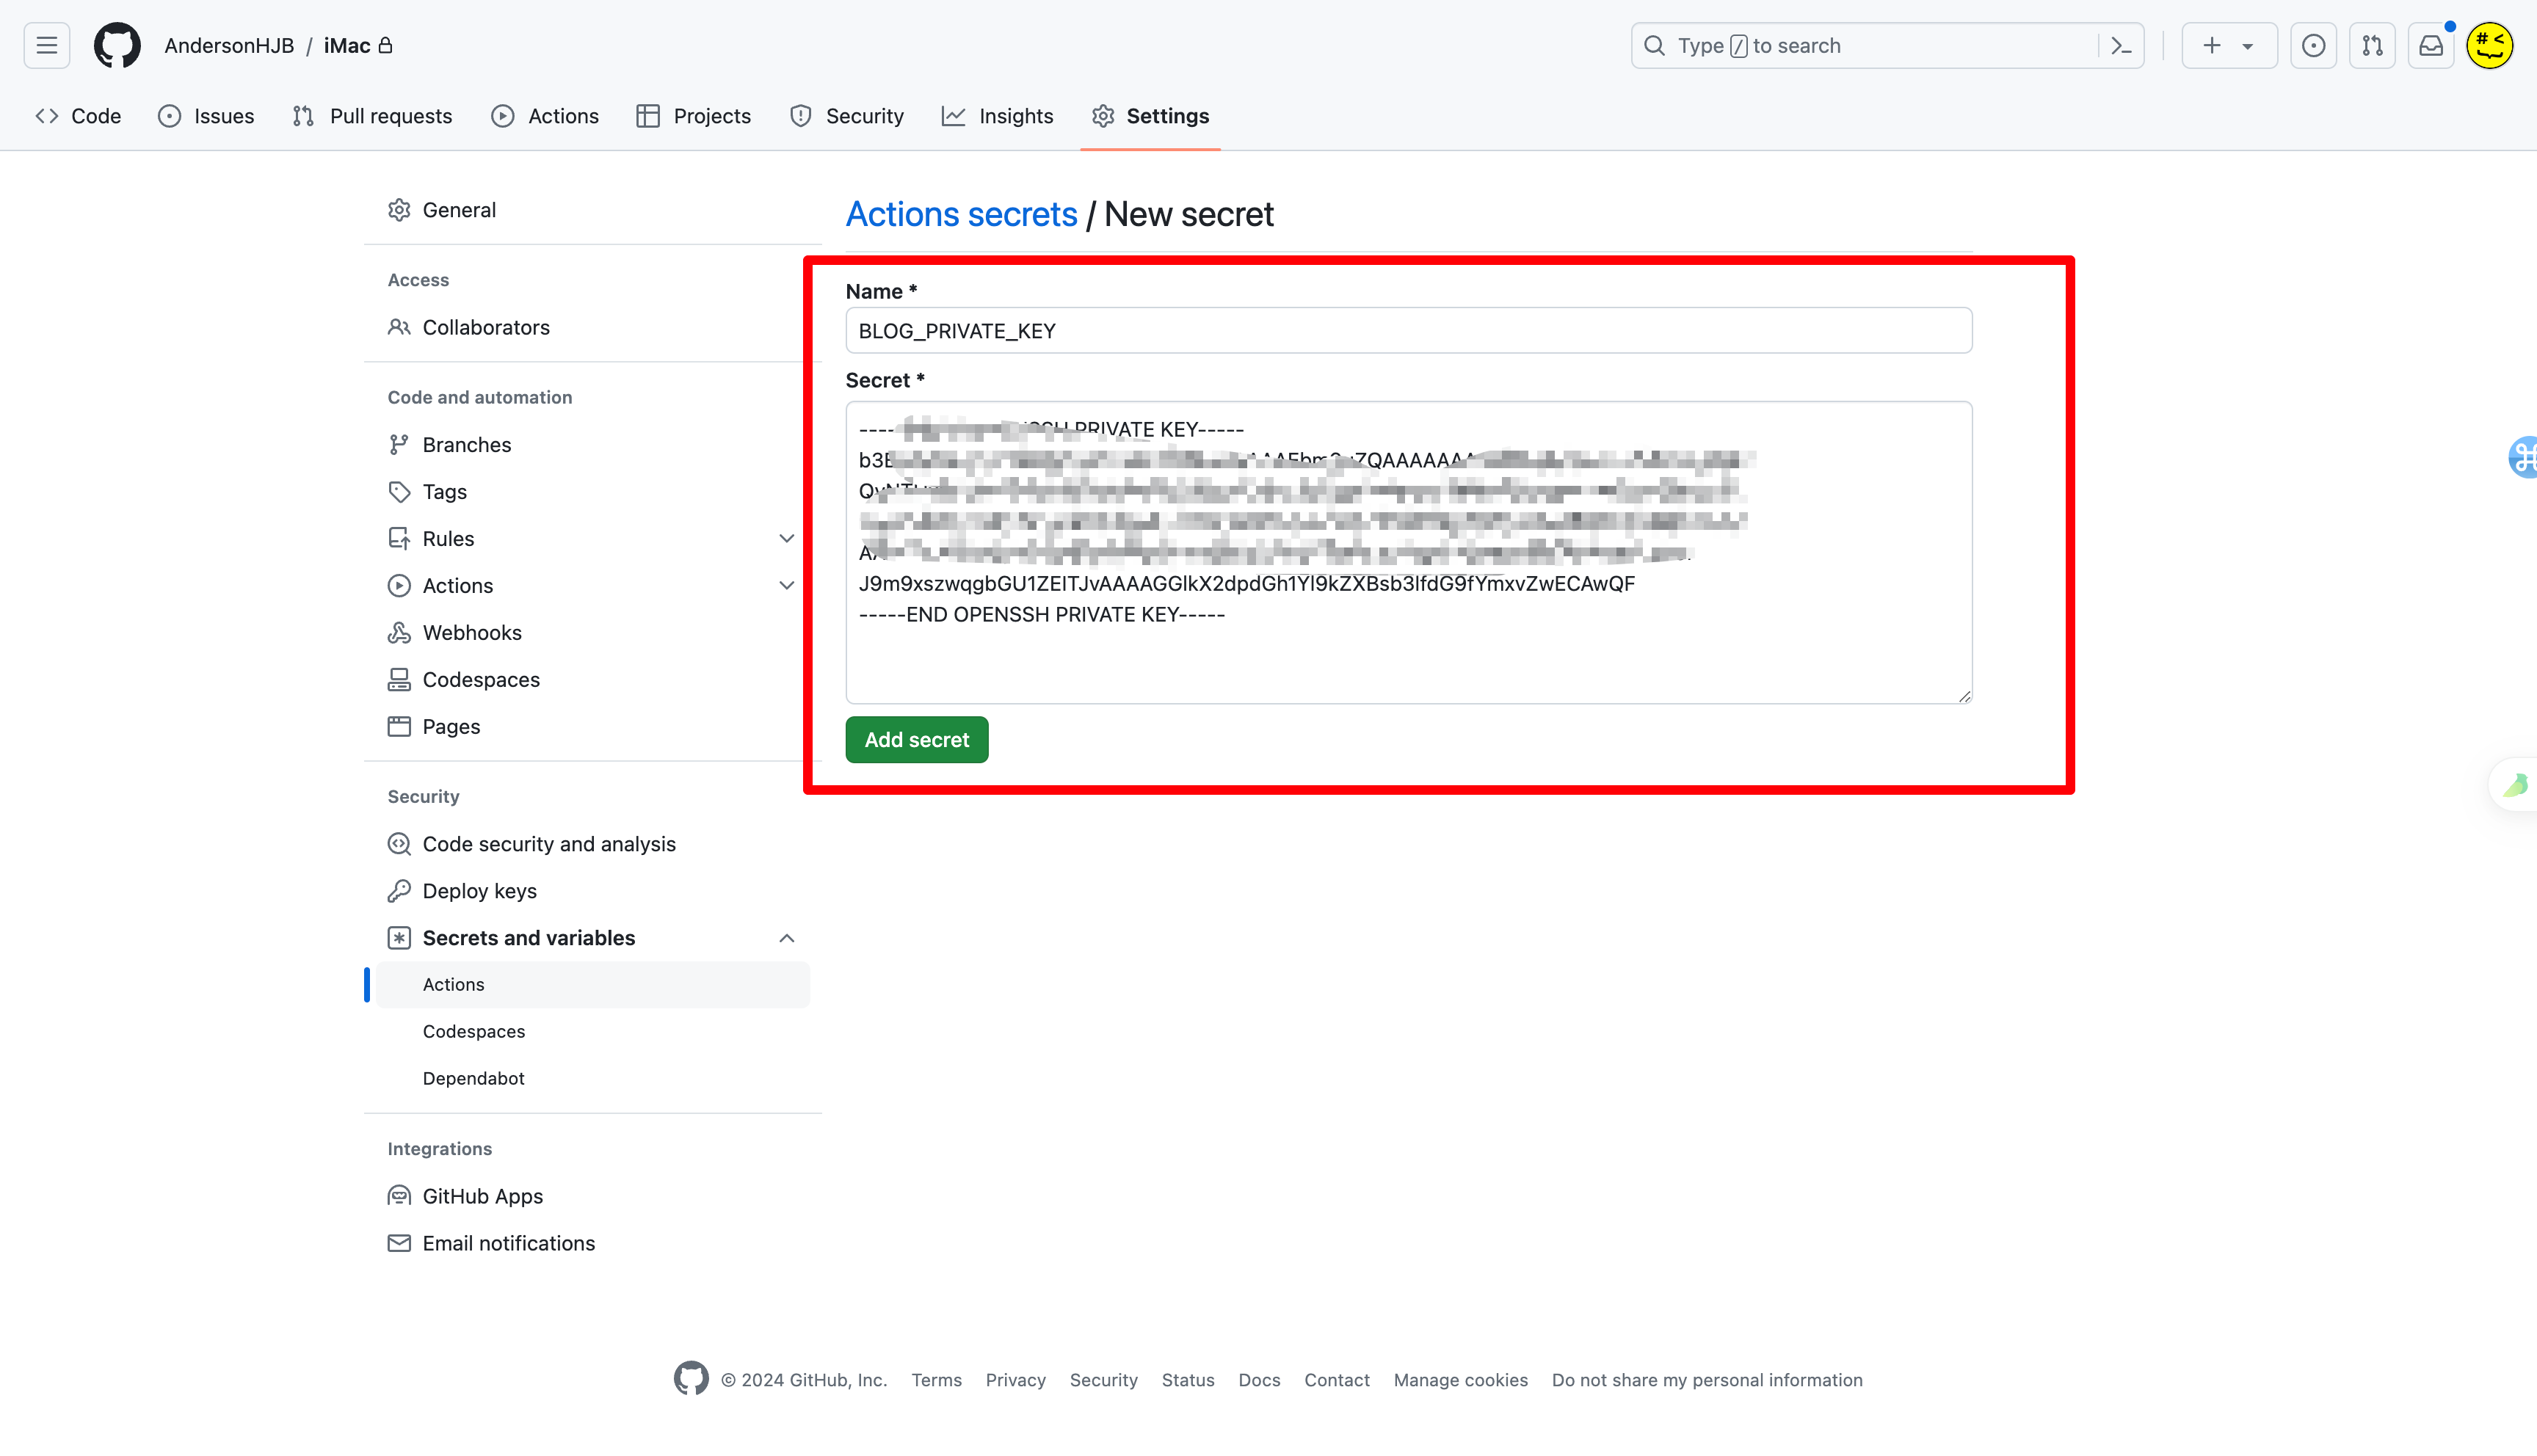The width and height of the screenshot is (2537, 1456).
Task: Expand the create-new dropdown caret
Action: click(2248, 46)
